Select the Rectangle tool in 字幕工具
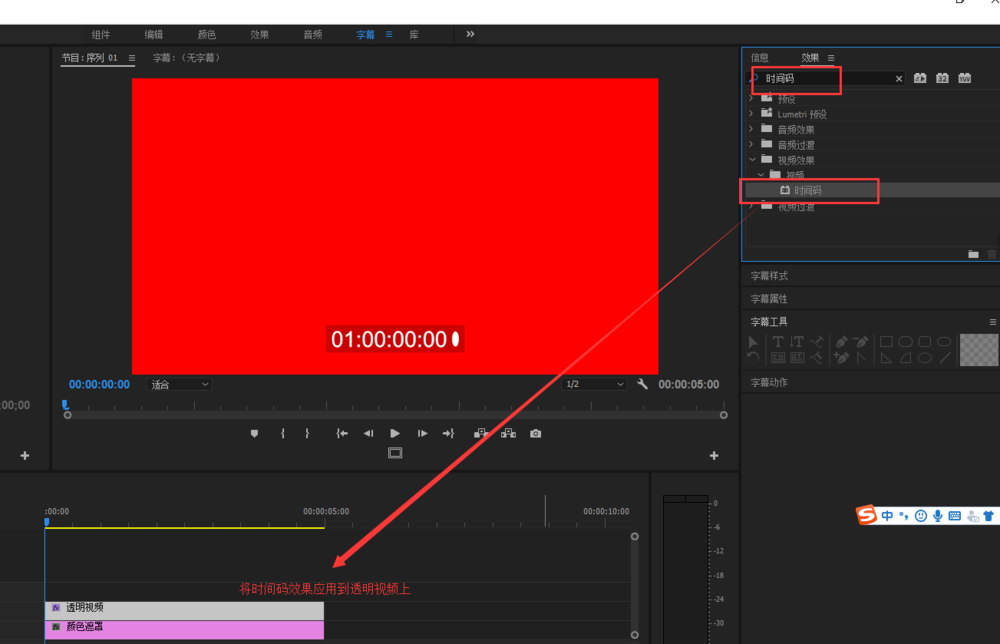The width and height of the screenshot is (1000, 644). pyautogui.click(x=884, y=340)
